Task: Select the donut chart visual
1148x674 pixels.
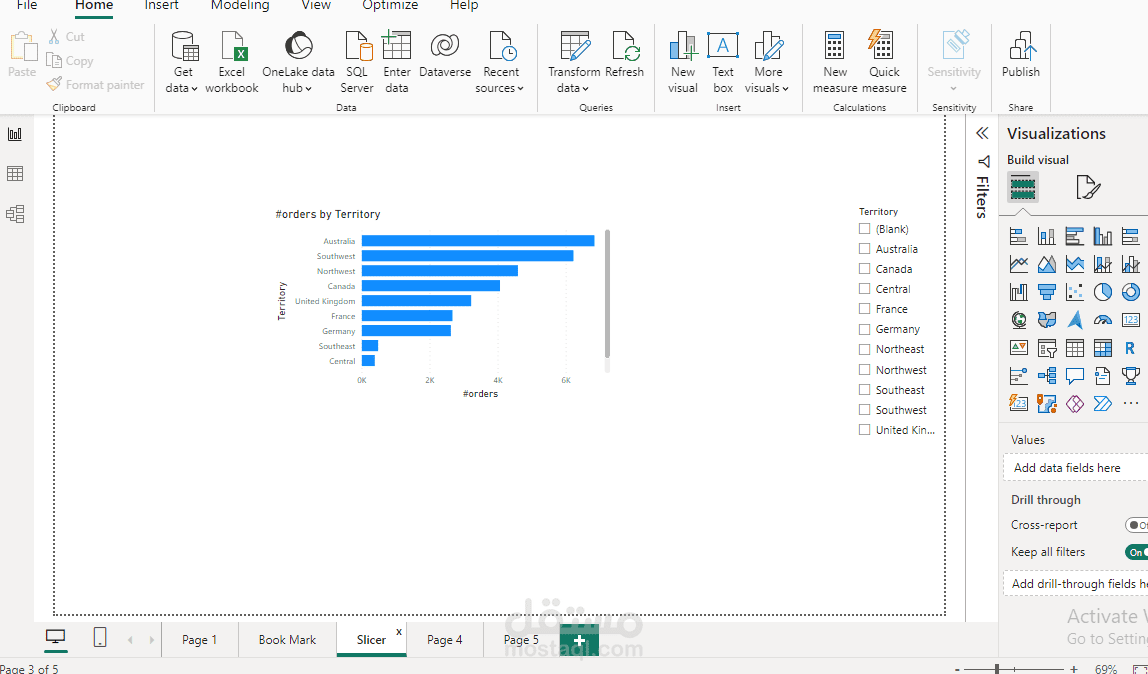Action: coord(1130,292)
